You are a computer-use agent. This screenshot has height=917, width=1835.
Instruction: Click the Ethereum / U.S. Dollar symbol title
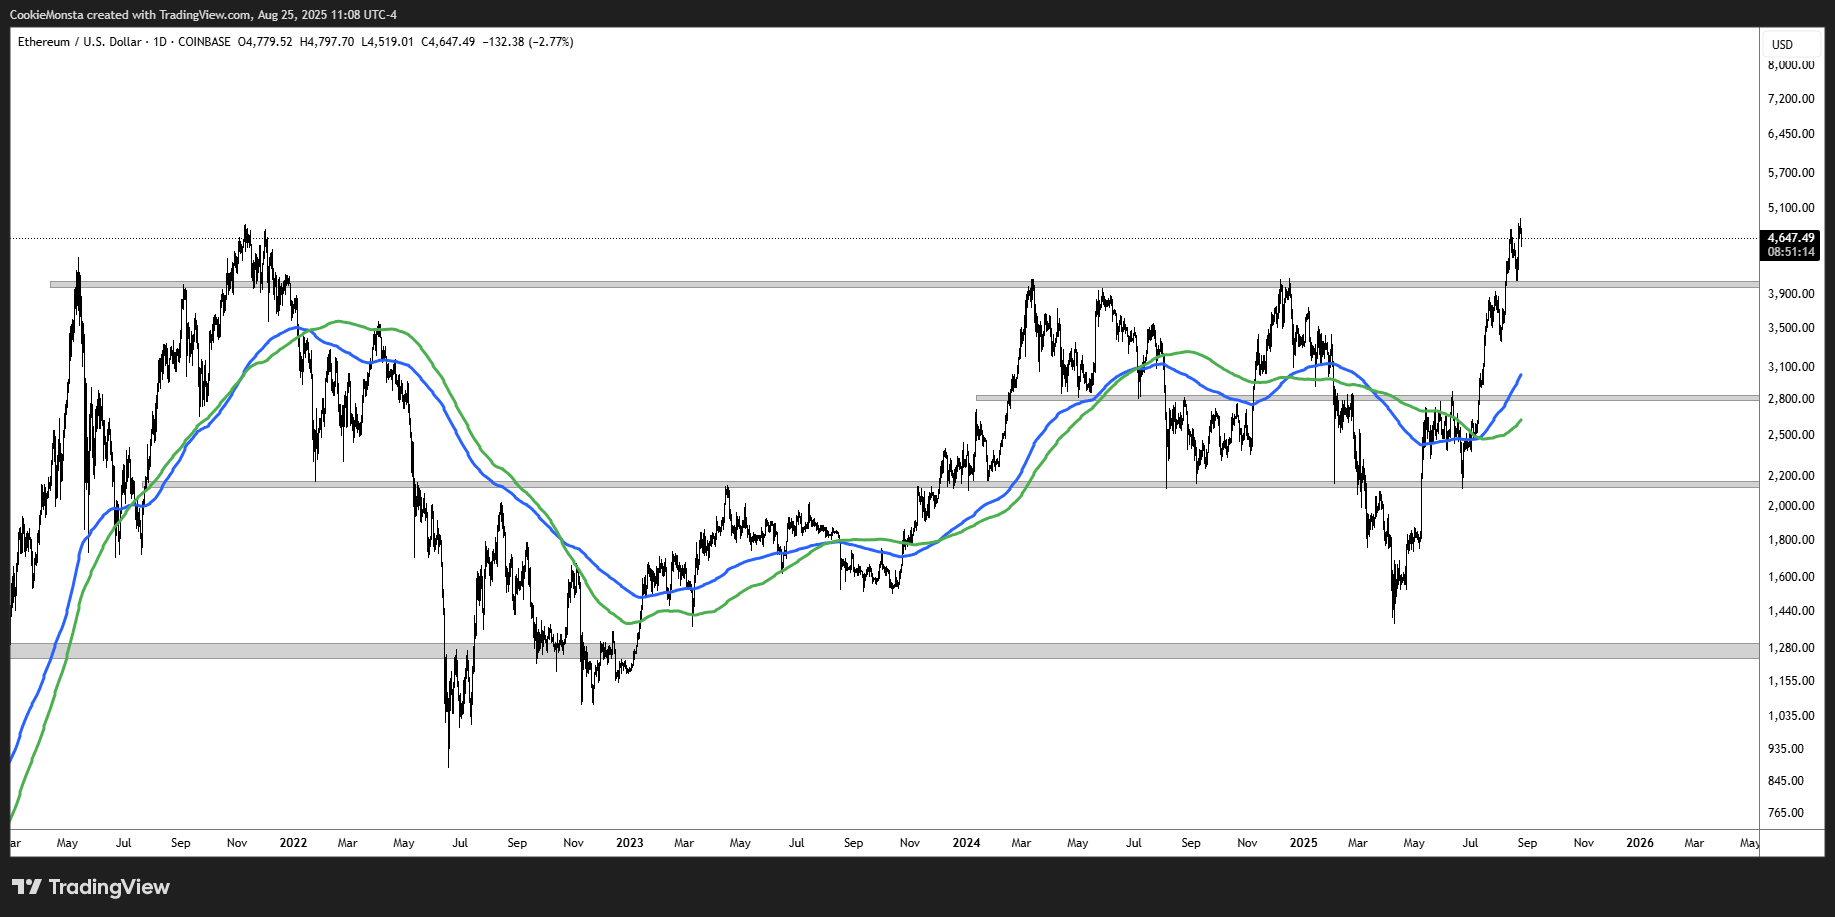pos(79,42)
